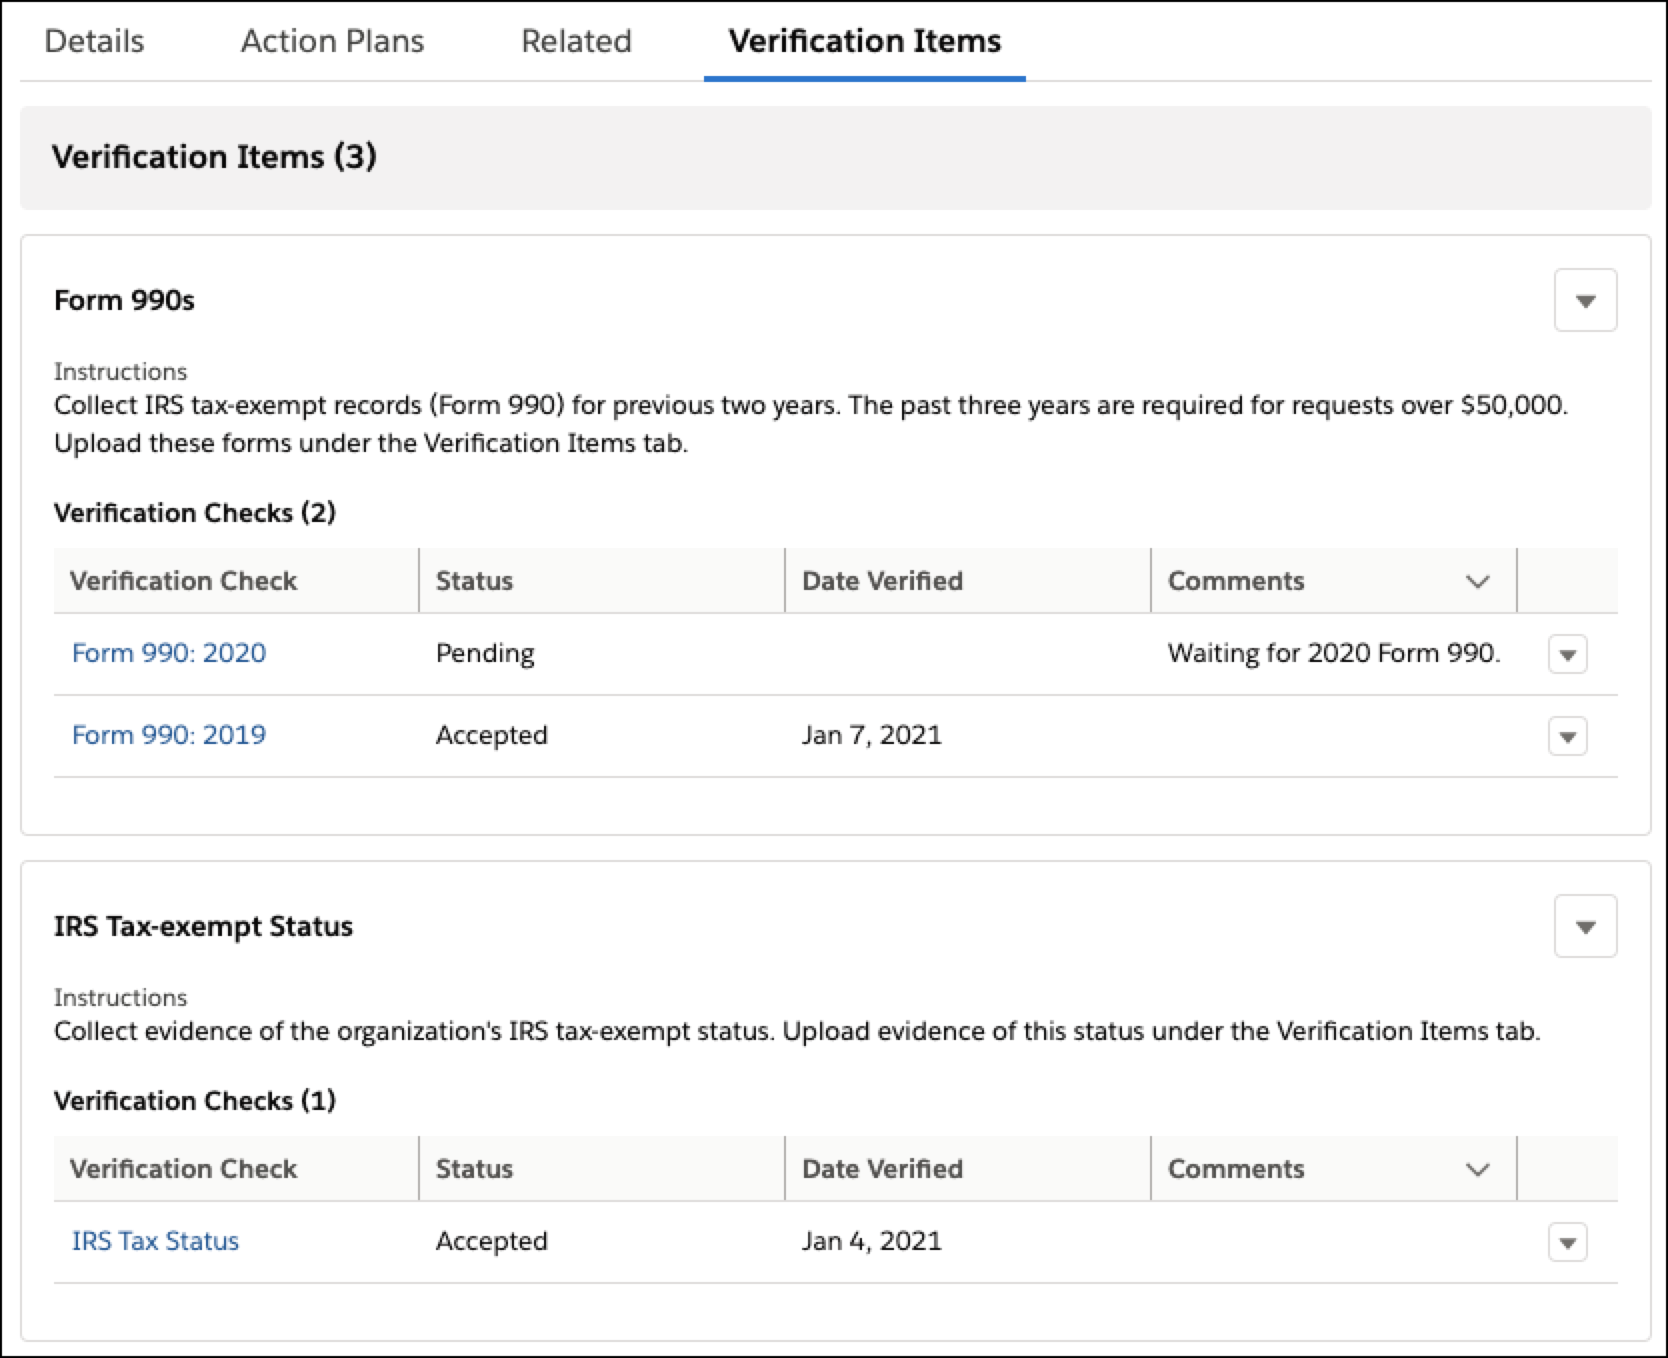1668x1358 pixels.
Task: Open the IRS Tax-exempt Status card actions menu
Action: [x=1586, y=926]
